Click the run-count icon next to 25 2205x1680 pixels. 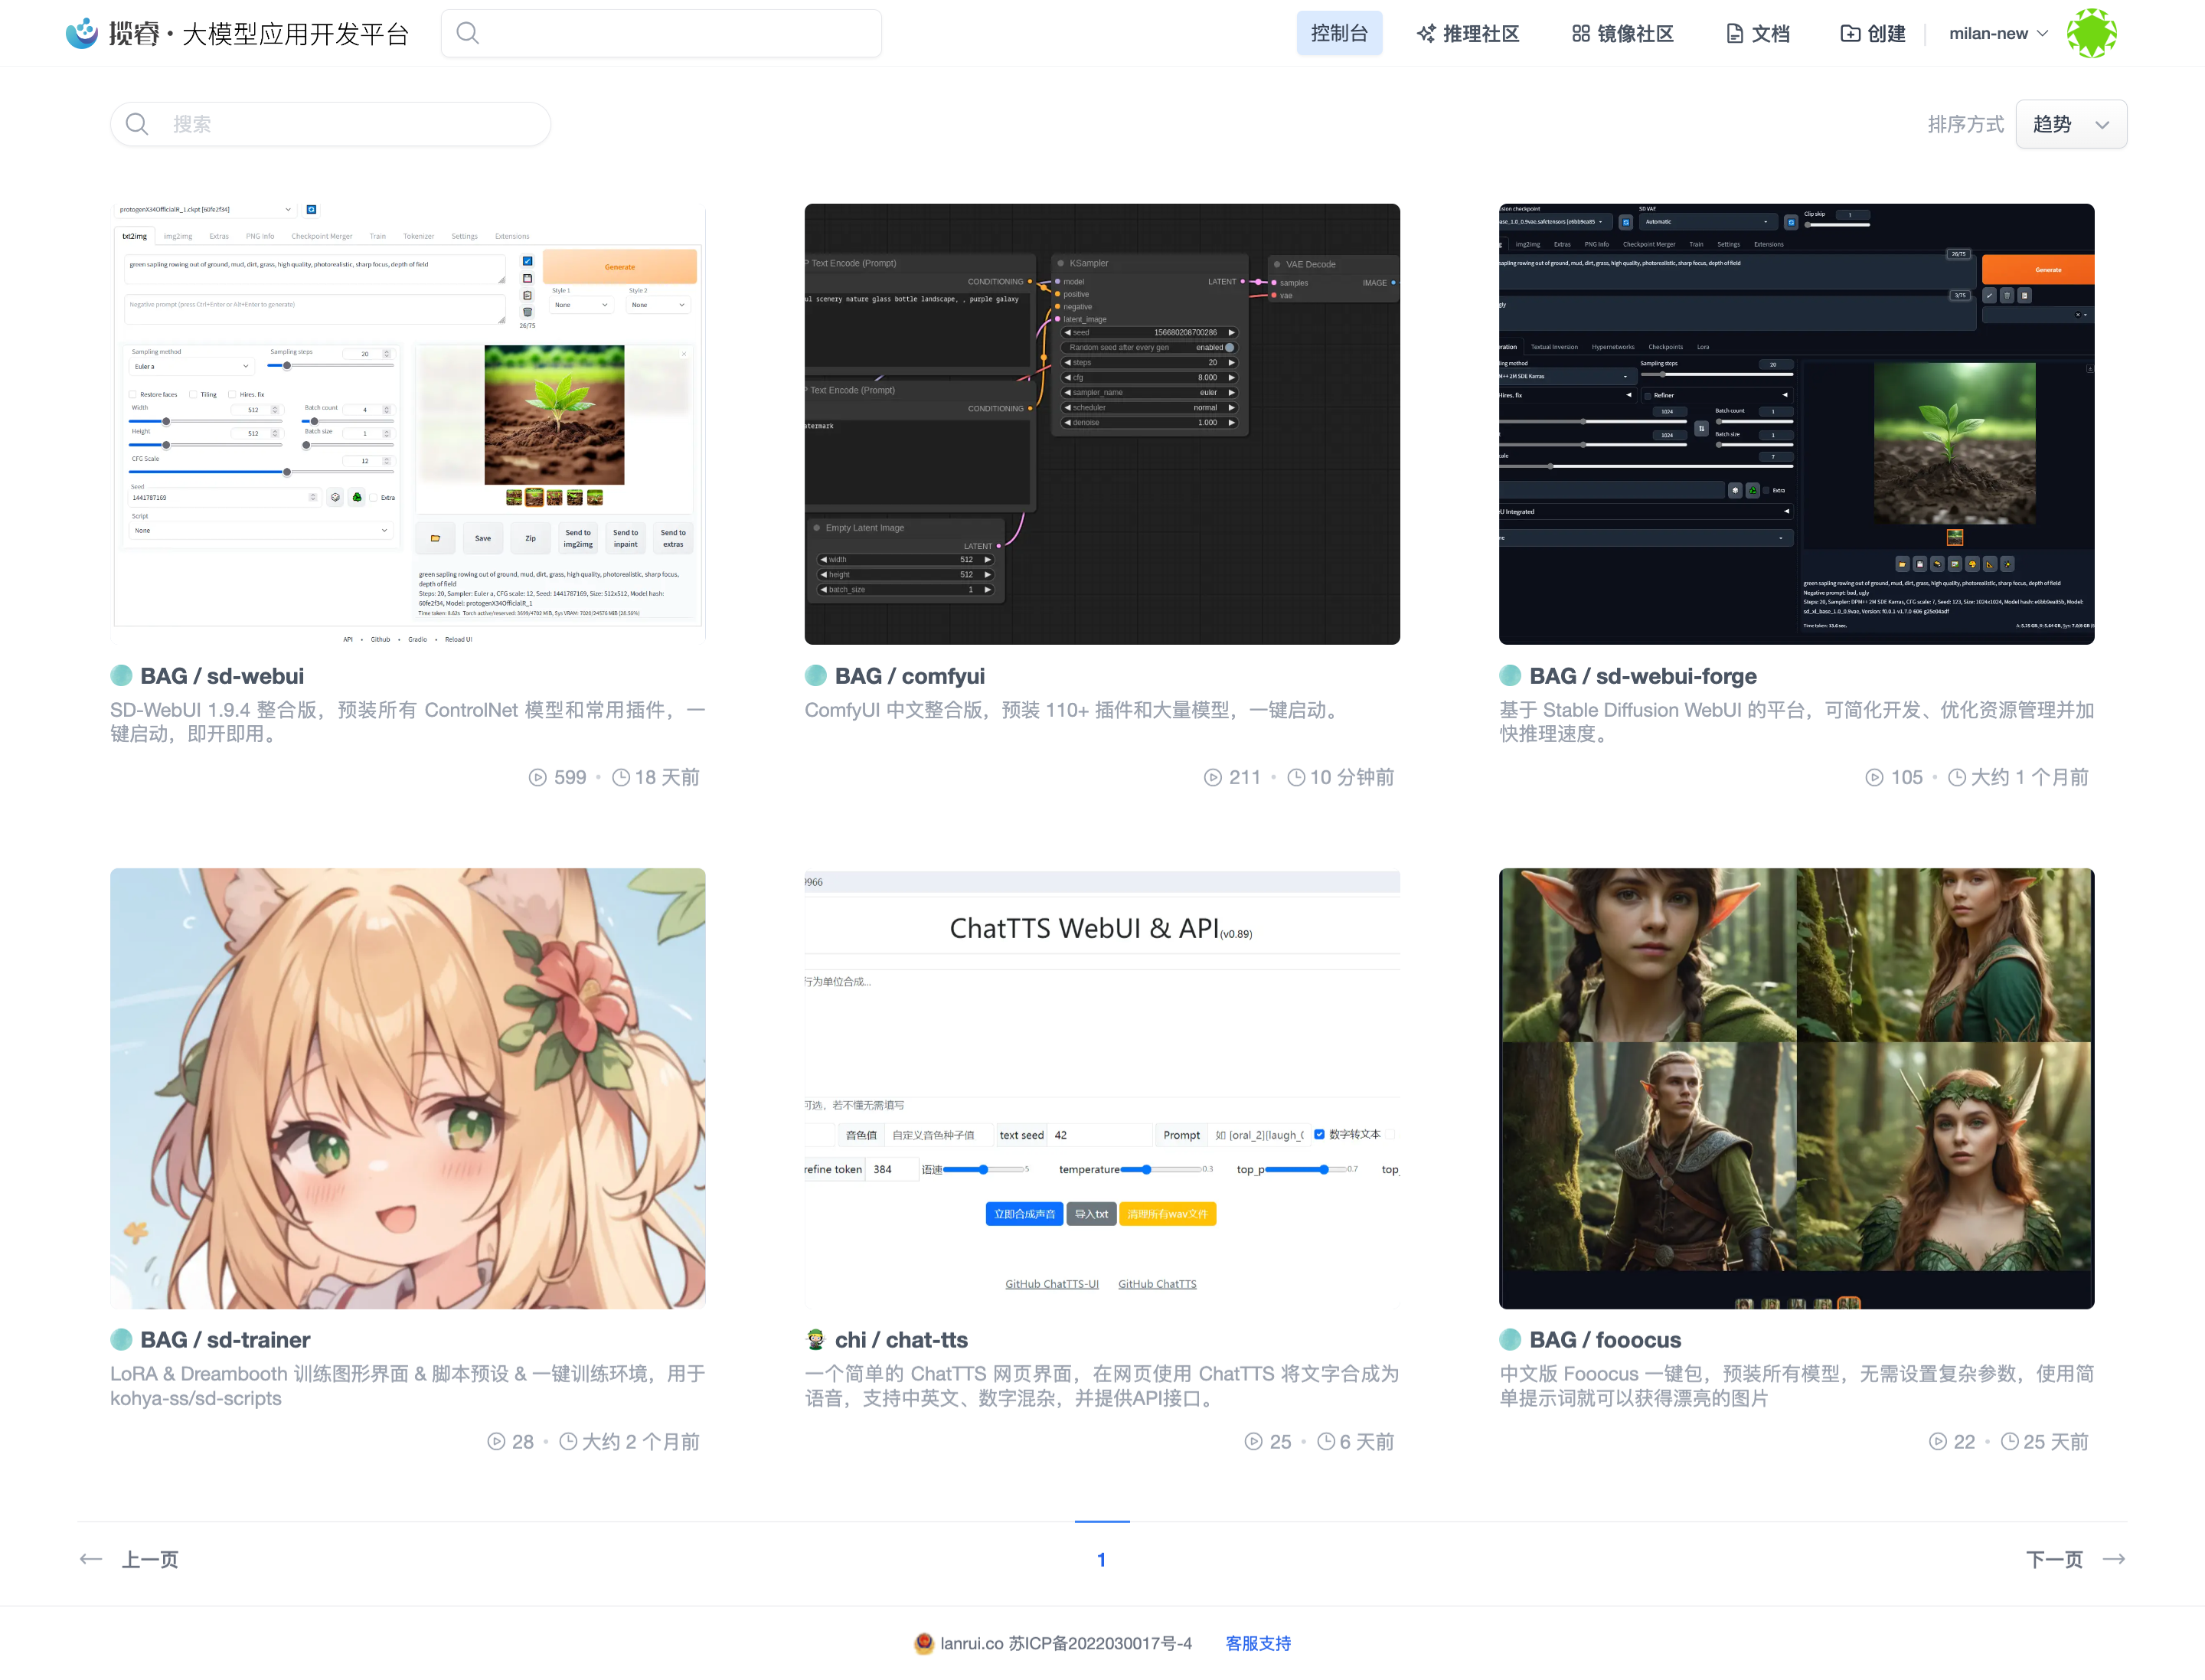coord(1254,1442)
